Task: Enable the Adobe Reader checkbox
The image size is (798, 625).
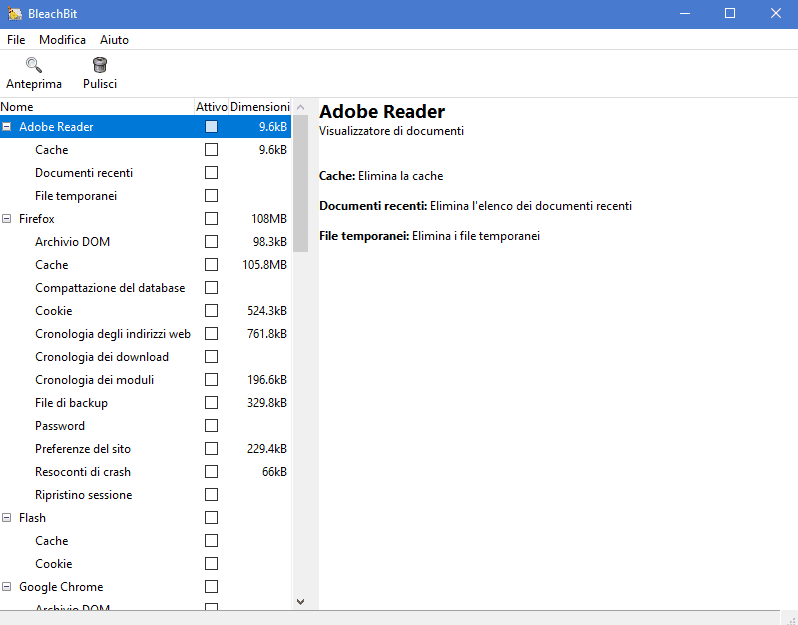Action: pyautogui.click(x=211, y=127)
